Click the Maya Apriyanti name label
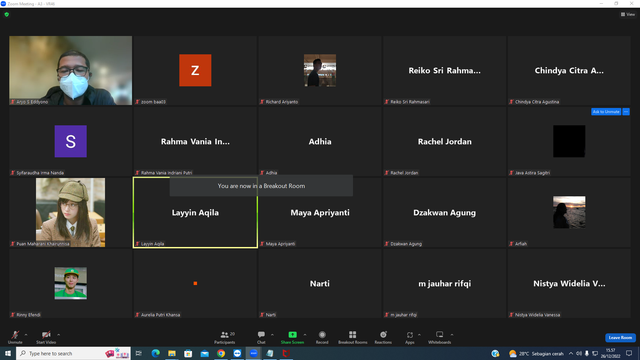Screen dimensions: 640x360 pos(320,213)
